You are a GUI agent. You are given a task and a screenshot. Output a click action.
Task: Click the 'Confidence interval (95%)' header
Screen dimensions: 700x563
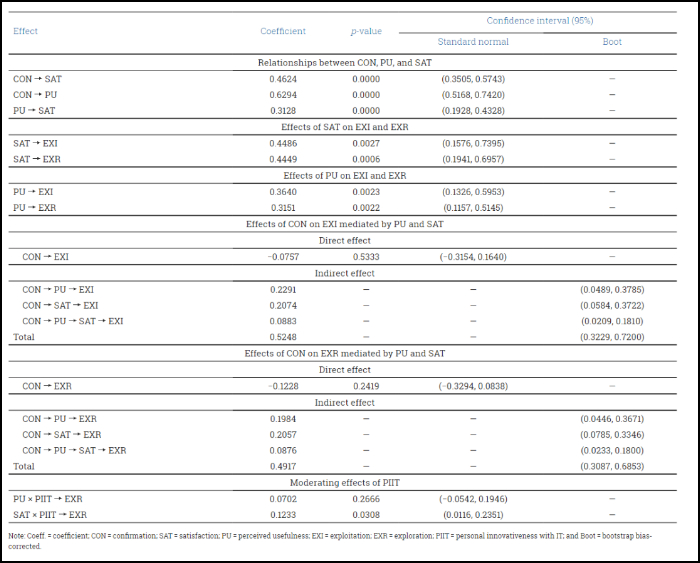tap(540, 21)
